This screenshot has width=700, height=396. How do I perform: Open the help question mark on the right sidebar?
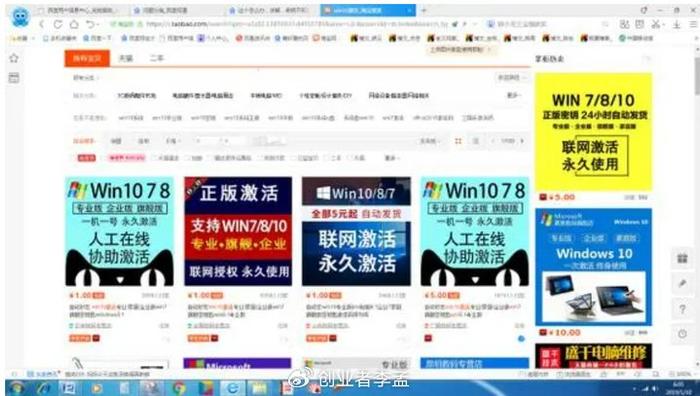(x=682, y=309)
